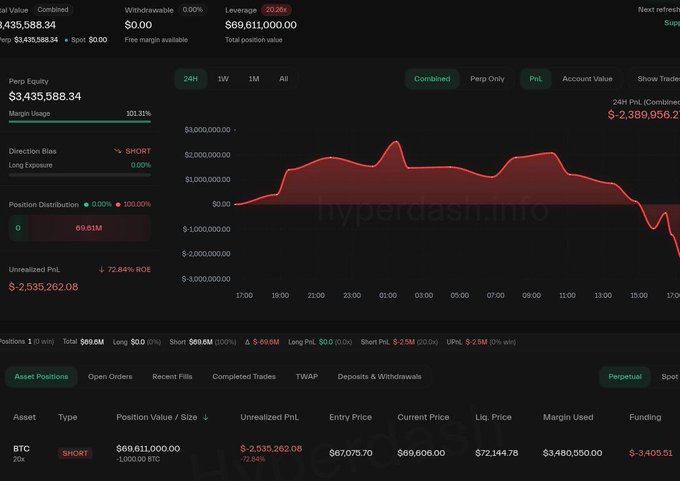
Task: Click the SHORT direction trend arrow icon
Action: pyautogui.click(x=117, y=151)
